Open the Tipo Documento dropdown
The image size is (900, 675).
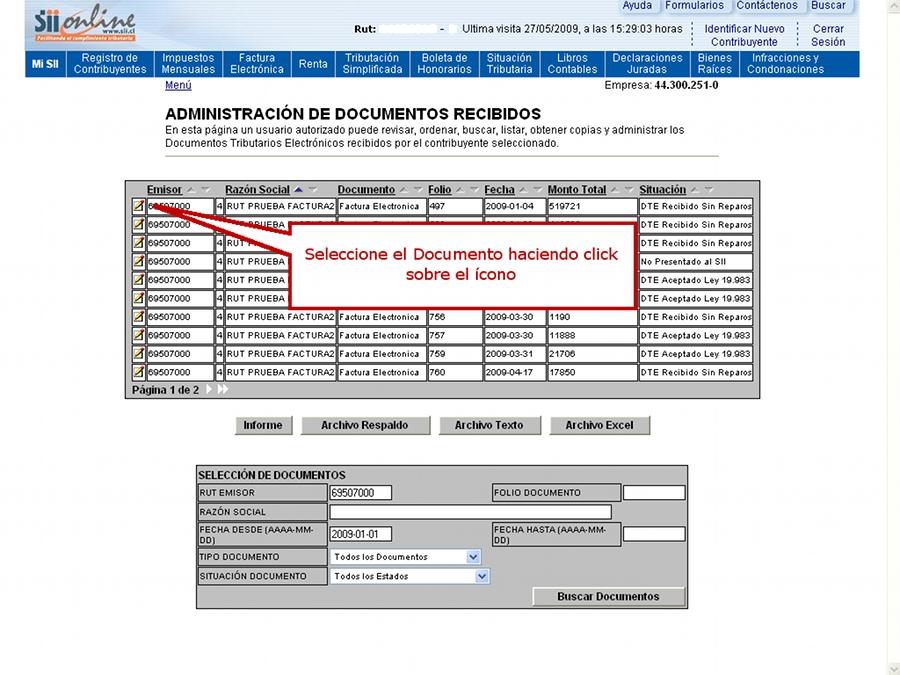(x=473, y=557)
